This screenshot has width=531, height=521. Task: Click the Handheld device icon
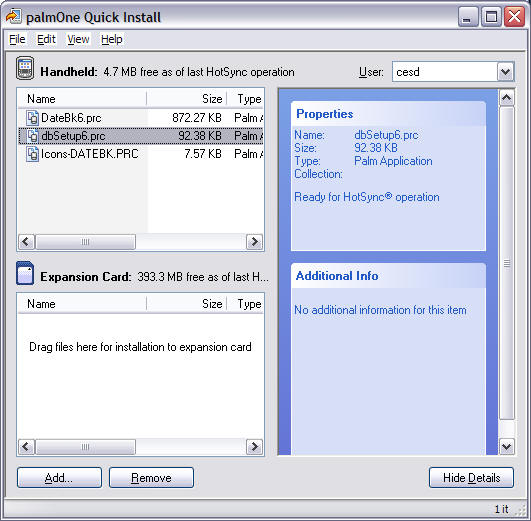[x=25, y=68]
